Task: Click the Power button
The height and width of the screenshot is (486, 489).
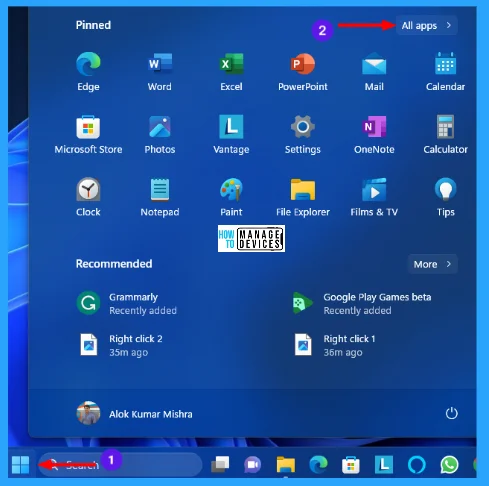Action: (x=451, y=413)
